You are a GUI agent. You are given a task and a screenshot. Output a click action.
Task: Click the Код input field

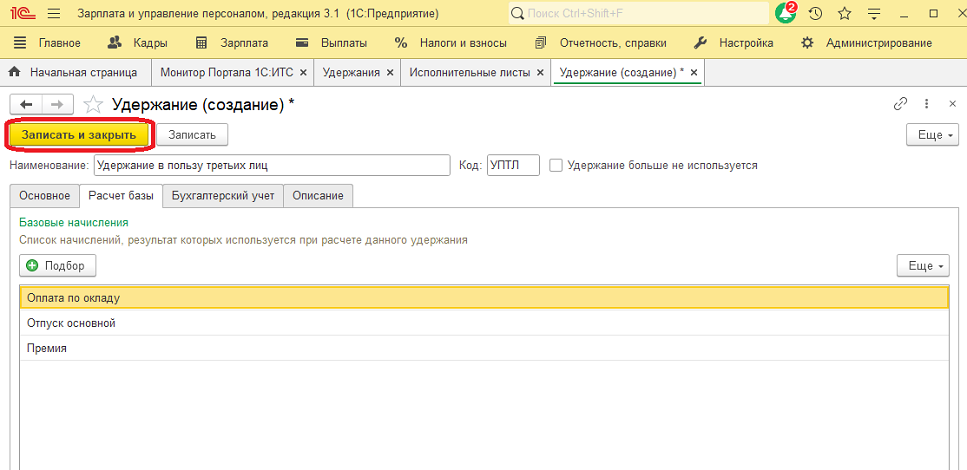pos(513,165)
